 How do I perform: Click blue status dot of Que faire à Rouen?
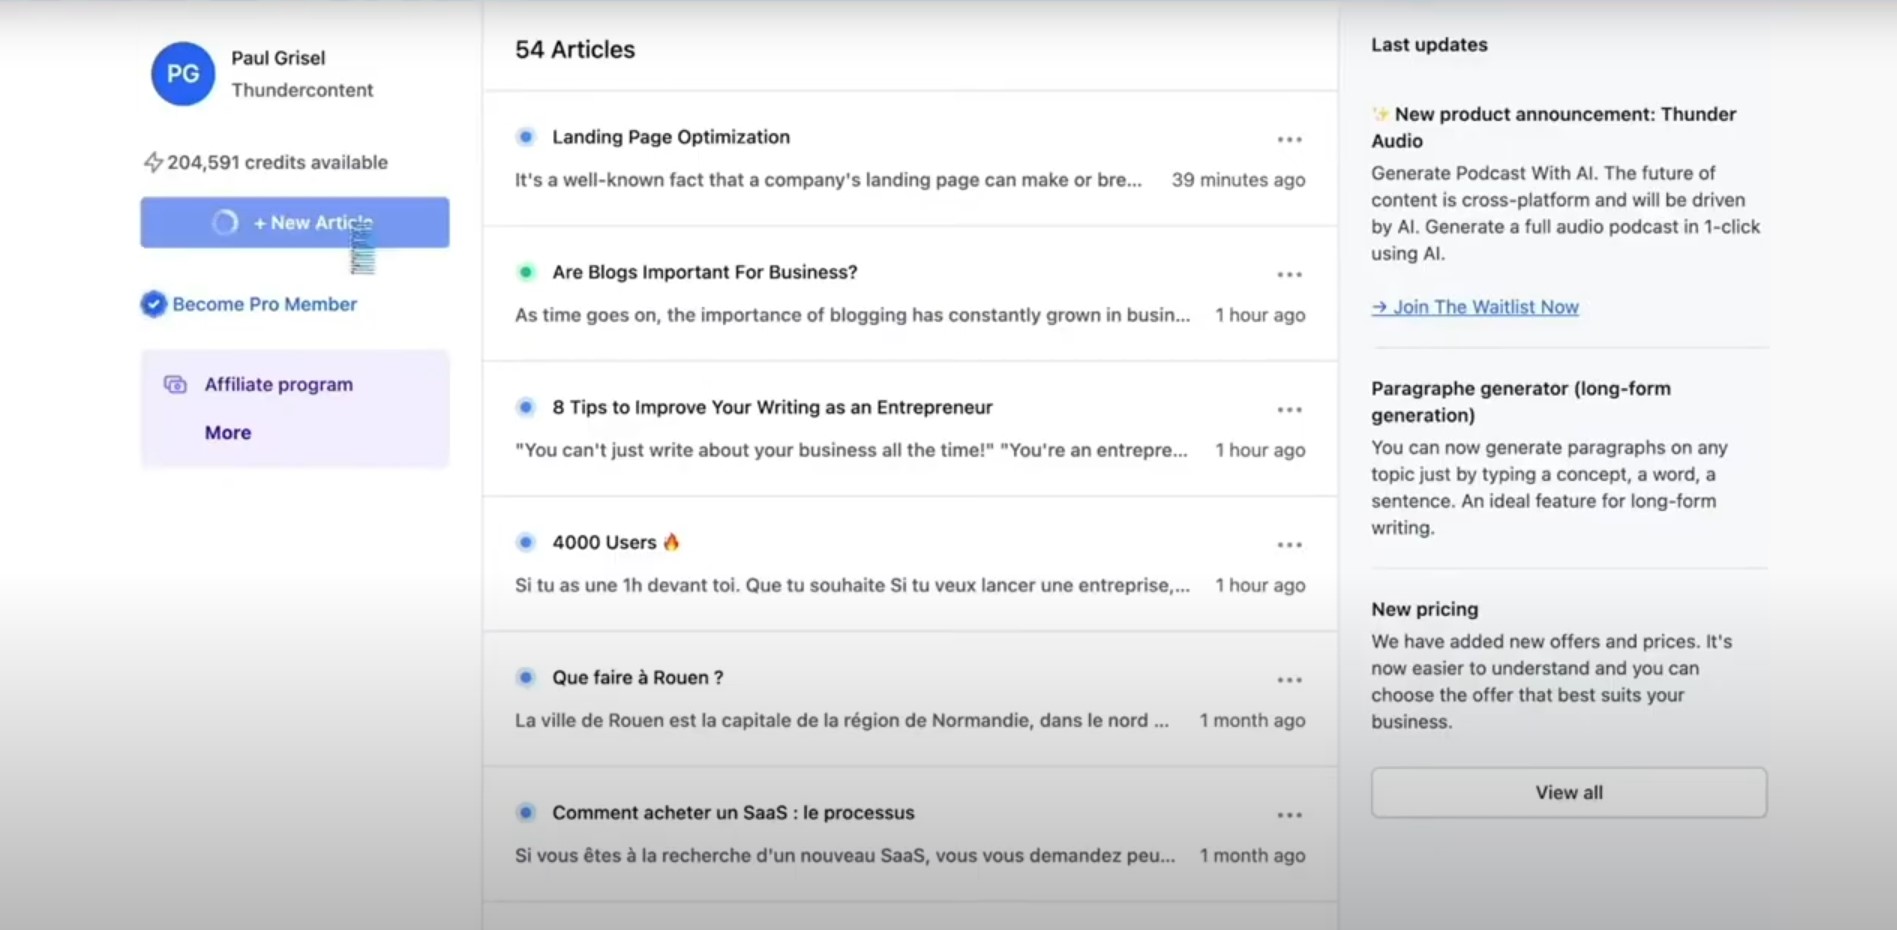526,677
